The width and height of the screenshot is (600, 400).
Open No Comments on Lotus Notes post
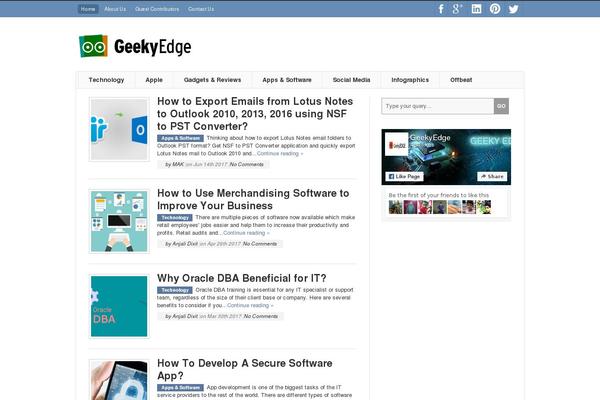(246, 164)
